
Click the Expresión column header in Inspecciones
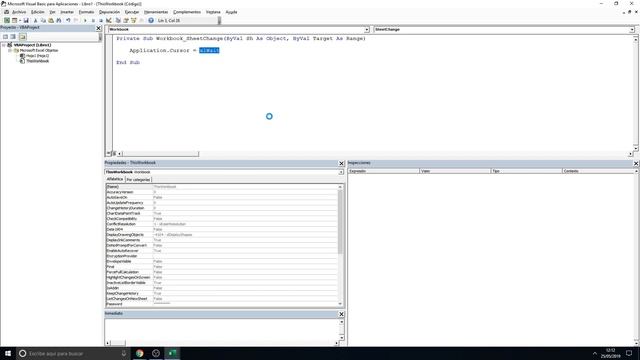pyautogui.click(x=383, y=171)
